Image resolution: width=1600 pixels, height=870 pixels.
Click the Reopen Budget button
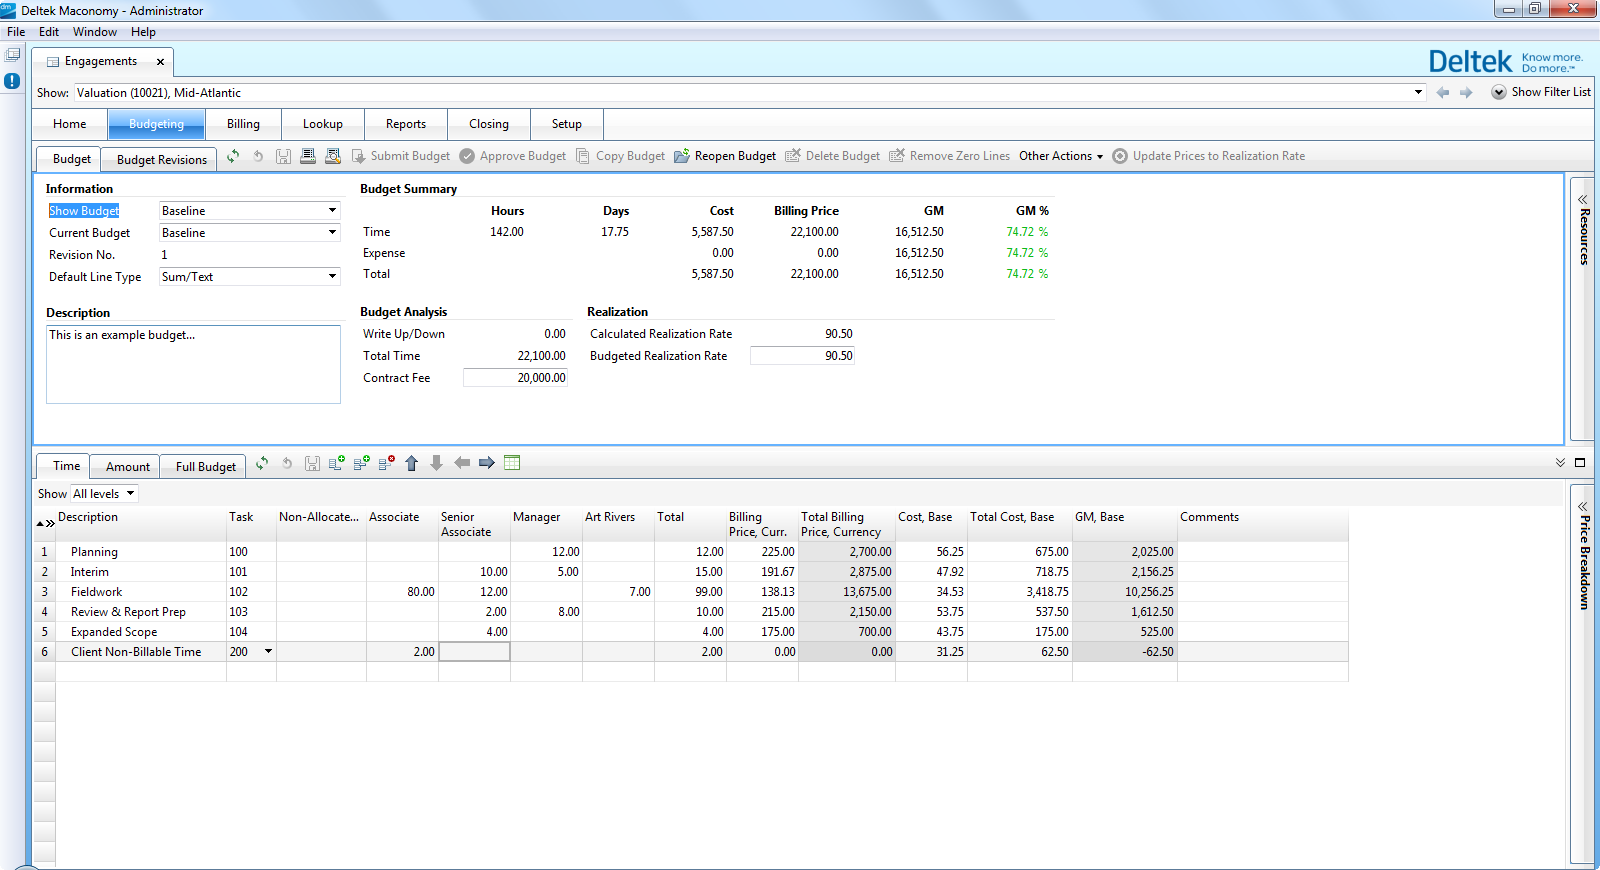pos(725,156)
